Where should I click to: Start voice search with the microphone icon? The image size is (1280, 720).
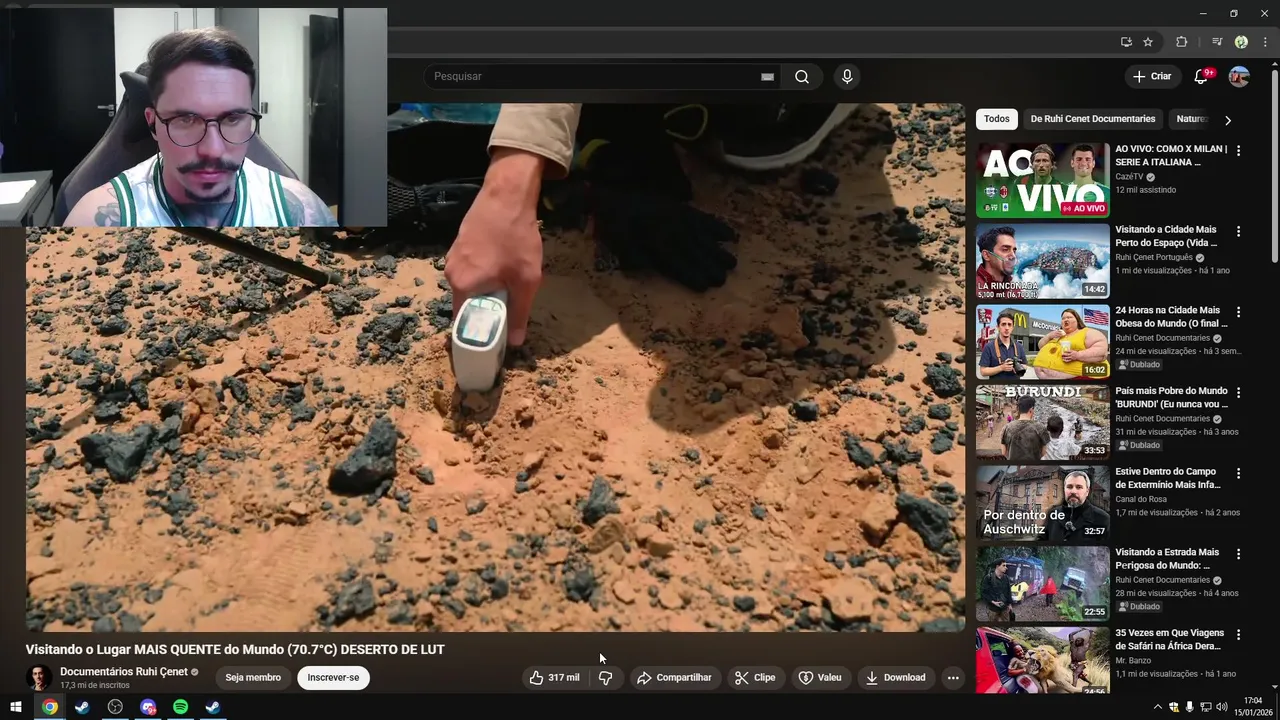coord(847,77)
